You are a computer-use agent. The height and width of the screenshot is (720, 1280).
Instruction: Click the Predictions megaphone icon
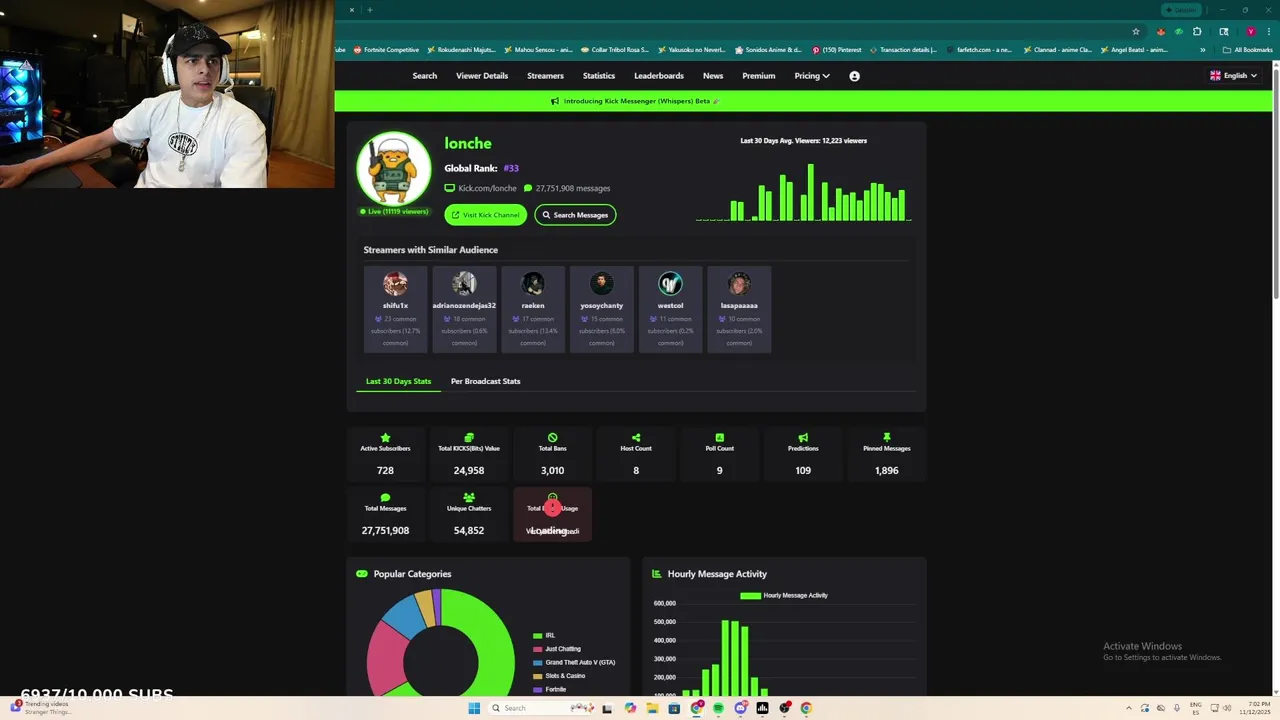point(803,438)
